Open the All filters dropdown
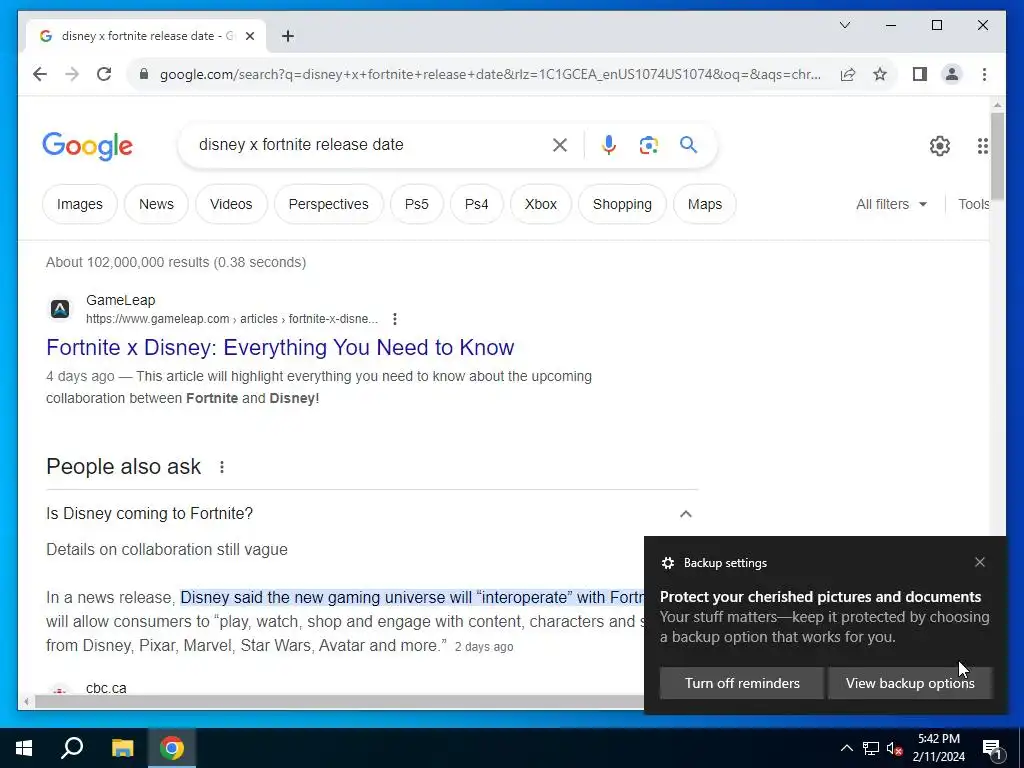This screenshot has height=768, width=1024. pos(891,204)
